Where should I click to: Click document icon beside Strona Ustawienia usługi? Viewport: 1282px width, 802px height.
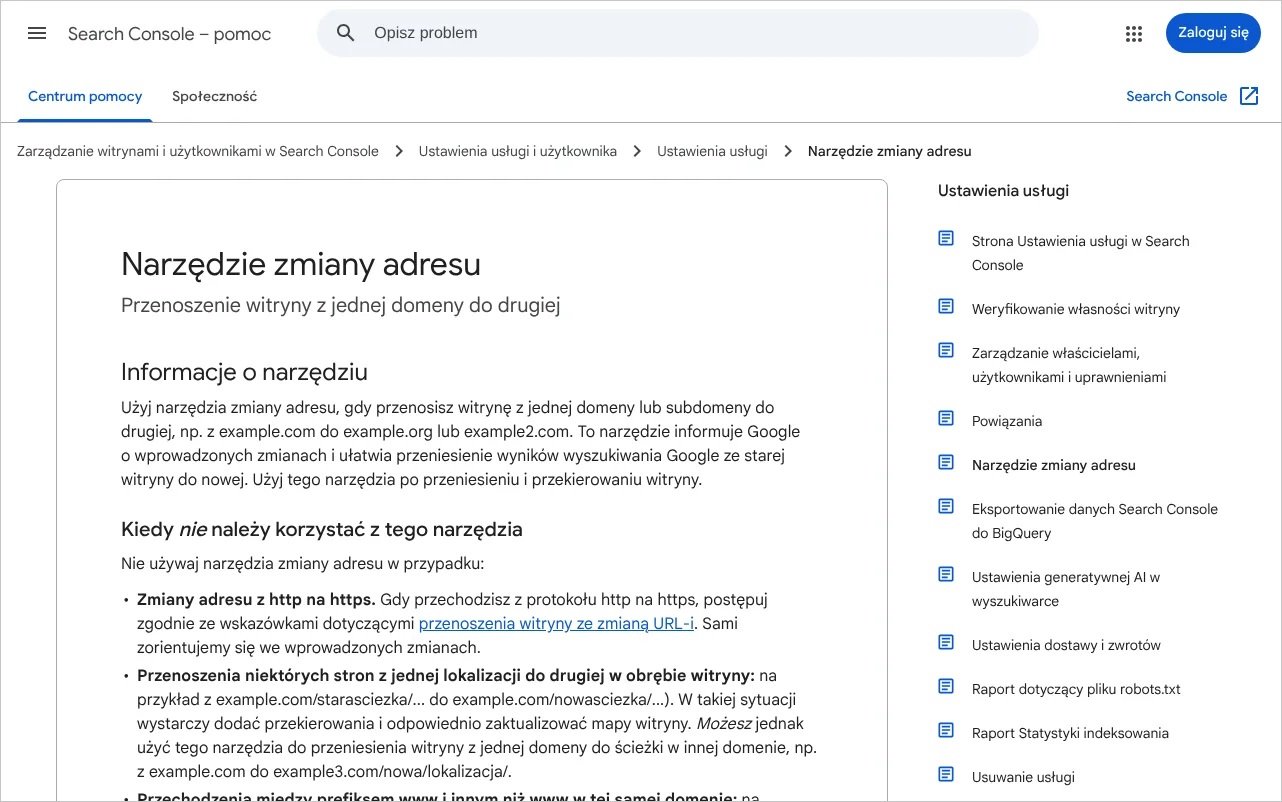click(x=946, y=238)
